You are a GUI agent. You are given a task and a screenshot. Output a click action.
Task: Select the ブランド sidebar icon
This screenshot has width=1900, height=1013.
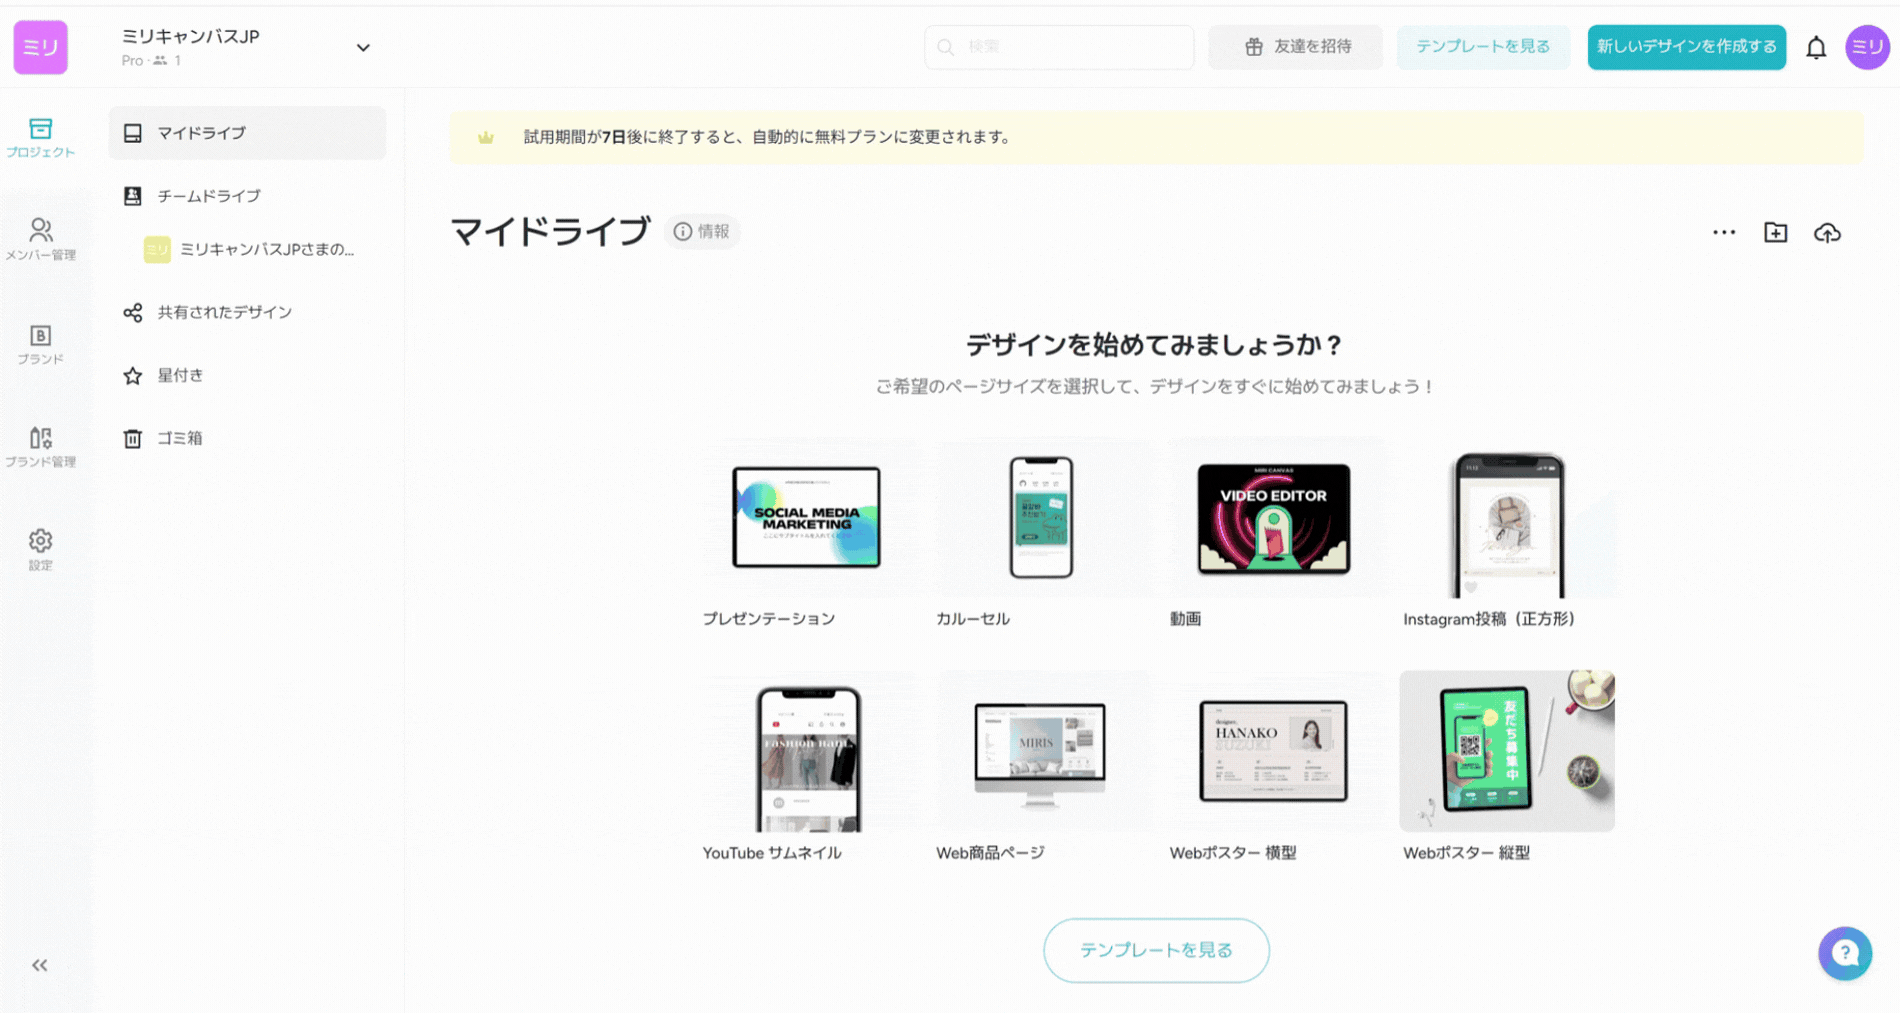click(x=40, y=345)
